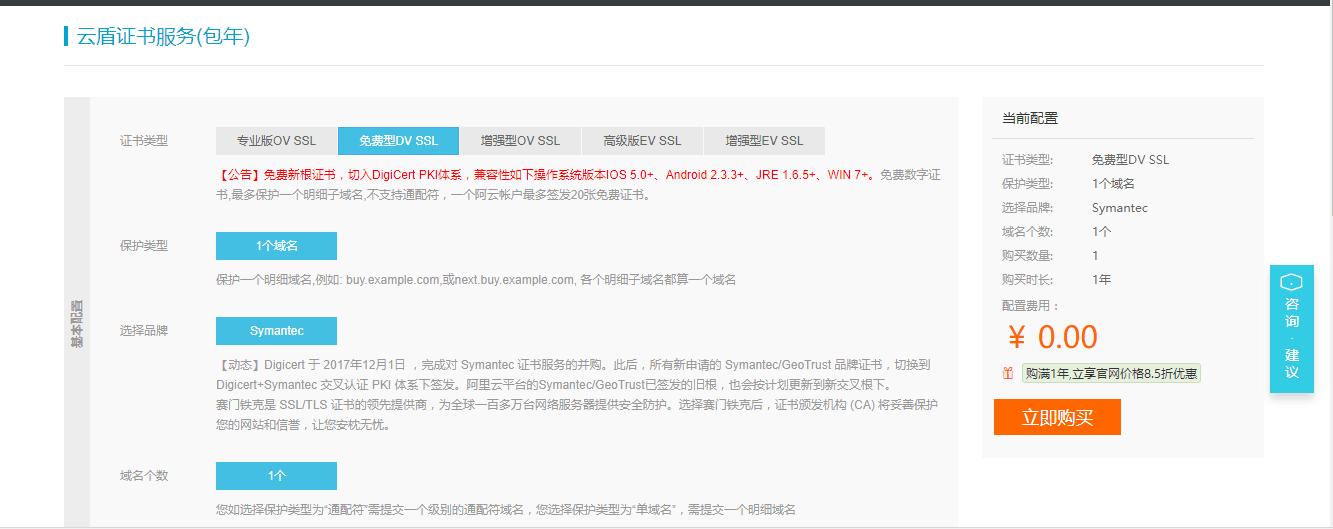
Task: Select 1个 under domain count
Action: [x=276, y=476]
